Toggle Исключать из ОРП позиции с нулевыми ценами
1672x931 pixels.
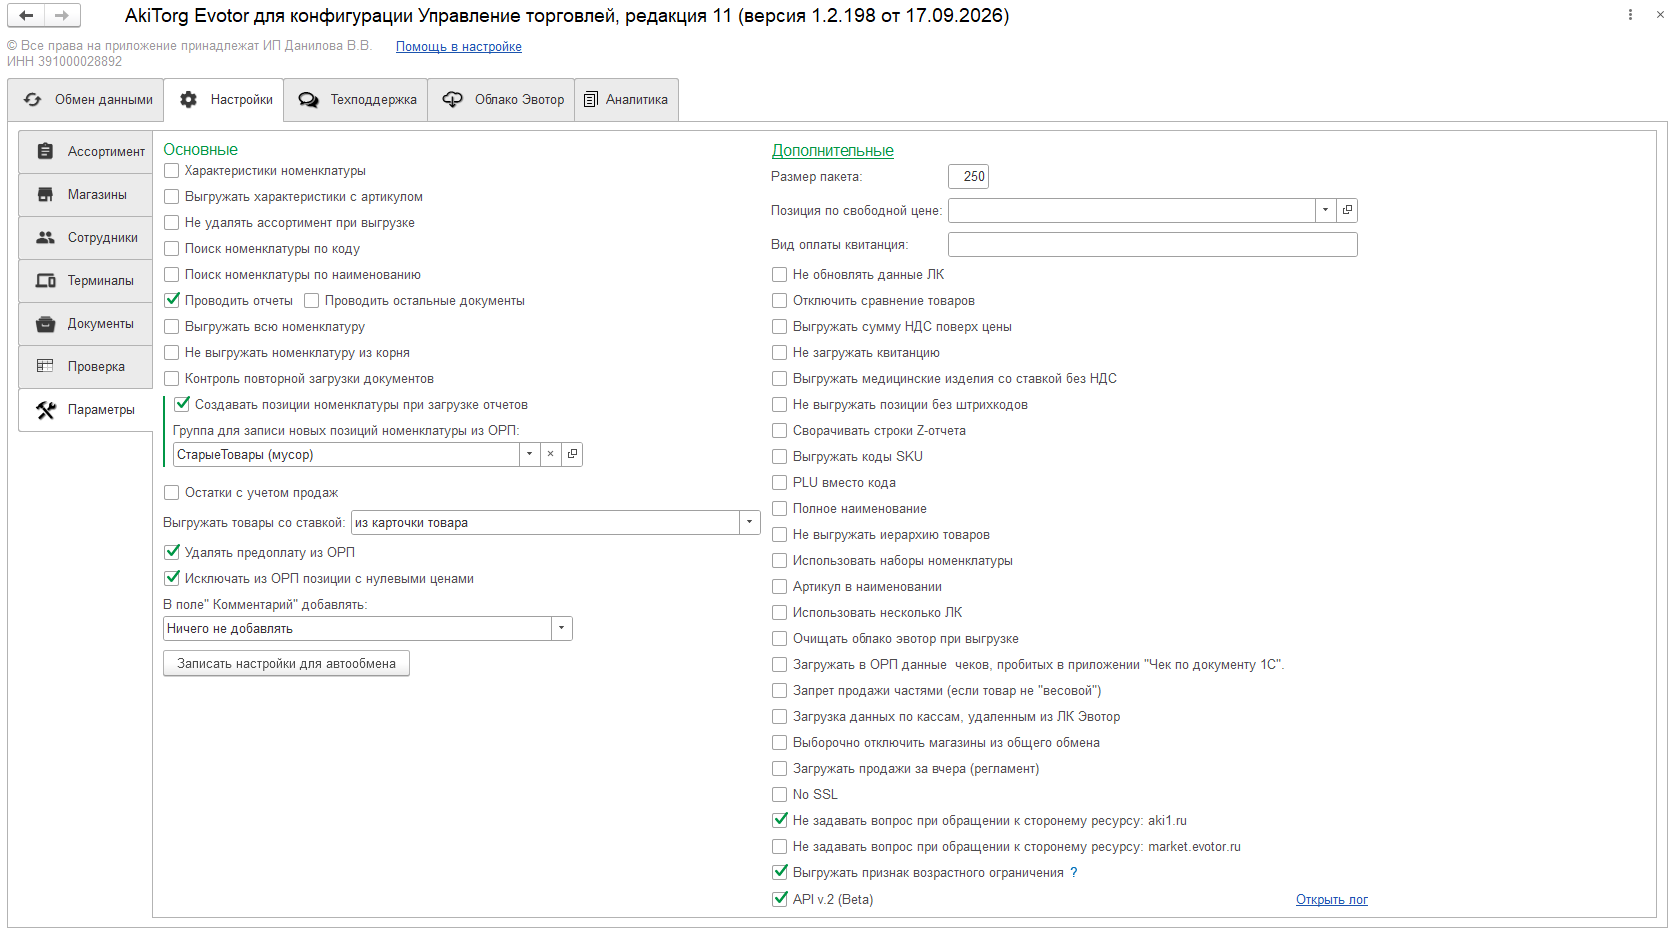coord(172,579)
